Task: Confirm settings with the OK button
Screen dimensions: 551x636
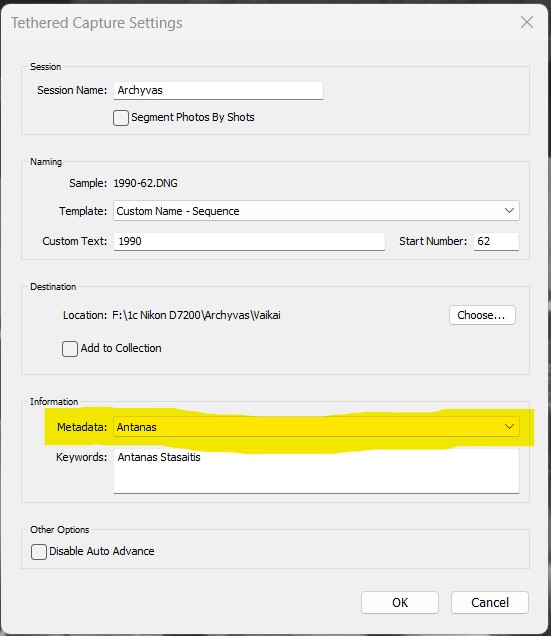Action: coord(400,602)
